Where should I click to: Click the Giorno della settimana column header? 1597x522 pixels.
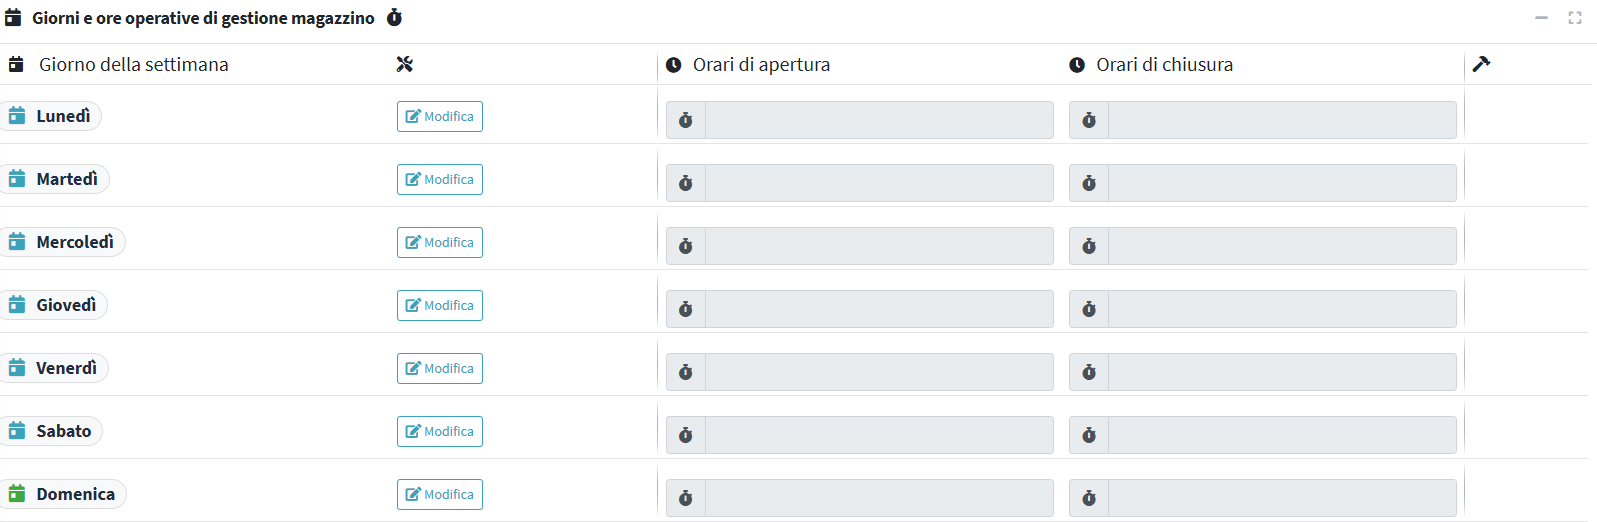[133, 65]
